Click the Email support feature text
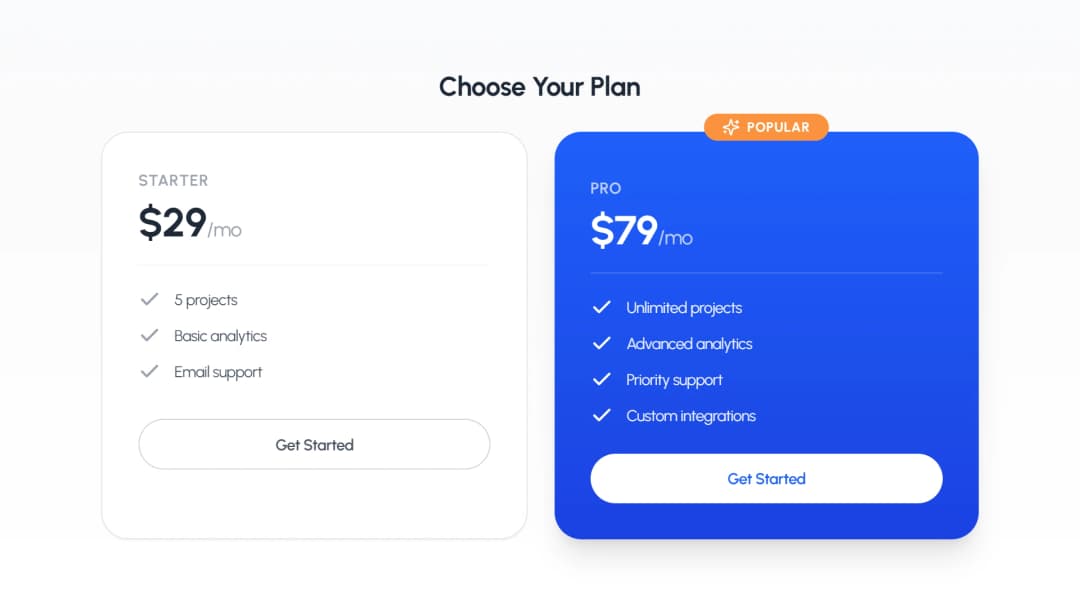Viewport: 1080px width, 608px height. click(x=218, y=371)
